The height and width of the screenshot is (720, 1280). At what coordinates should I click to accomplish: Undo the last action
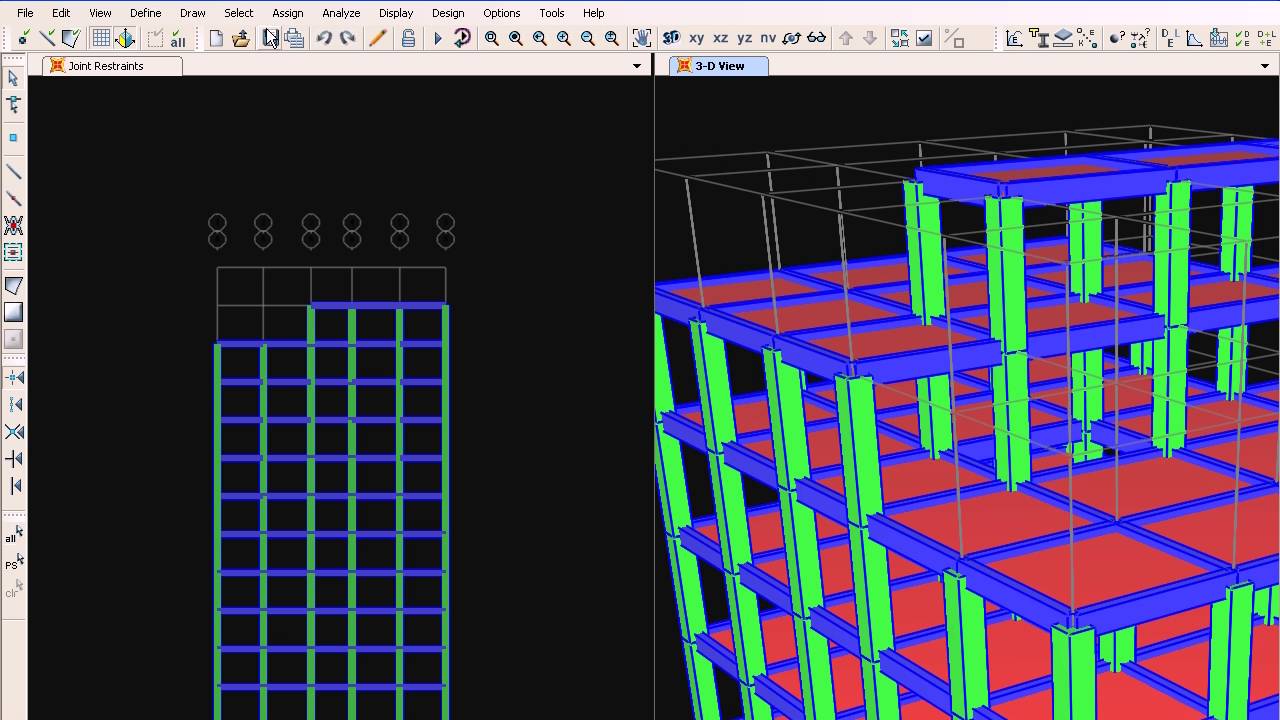coord(324,38)
